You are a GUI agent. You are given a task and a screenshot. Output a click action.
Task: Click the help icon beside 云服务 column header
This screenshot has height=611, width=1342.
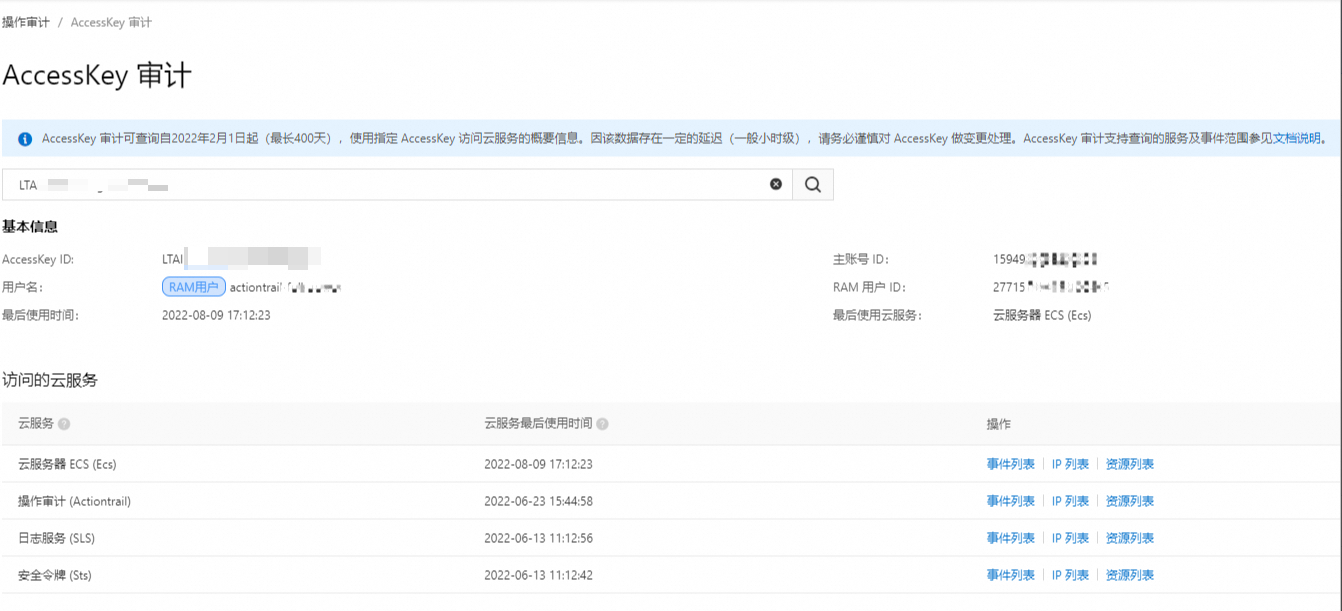click(65, 423)
